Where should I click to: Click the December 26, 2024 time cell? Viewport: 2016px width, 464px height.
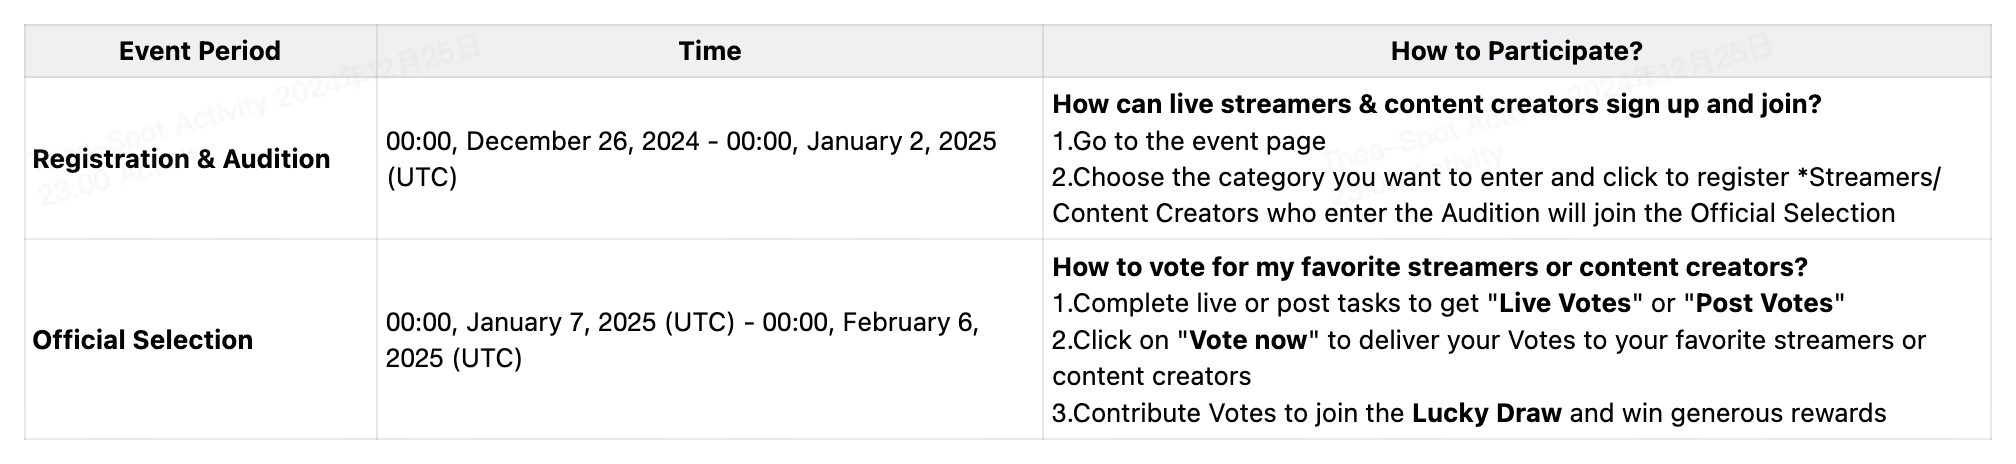[690, 159]
